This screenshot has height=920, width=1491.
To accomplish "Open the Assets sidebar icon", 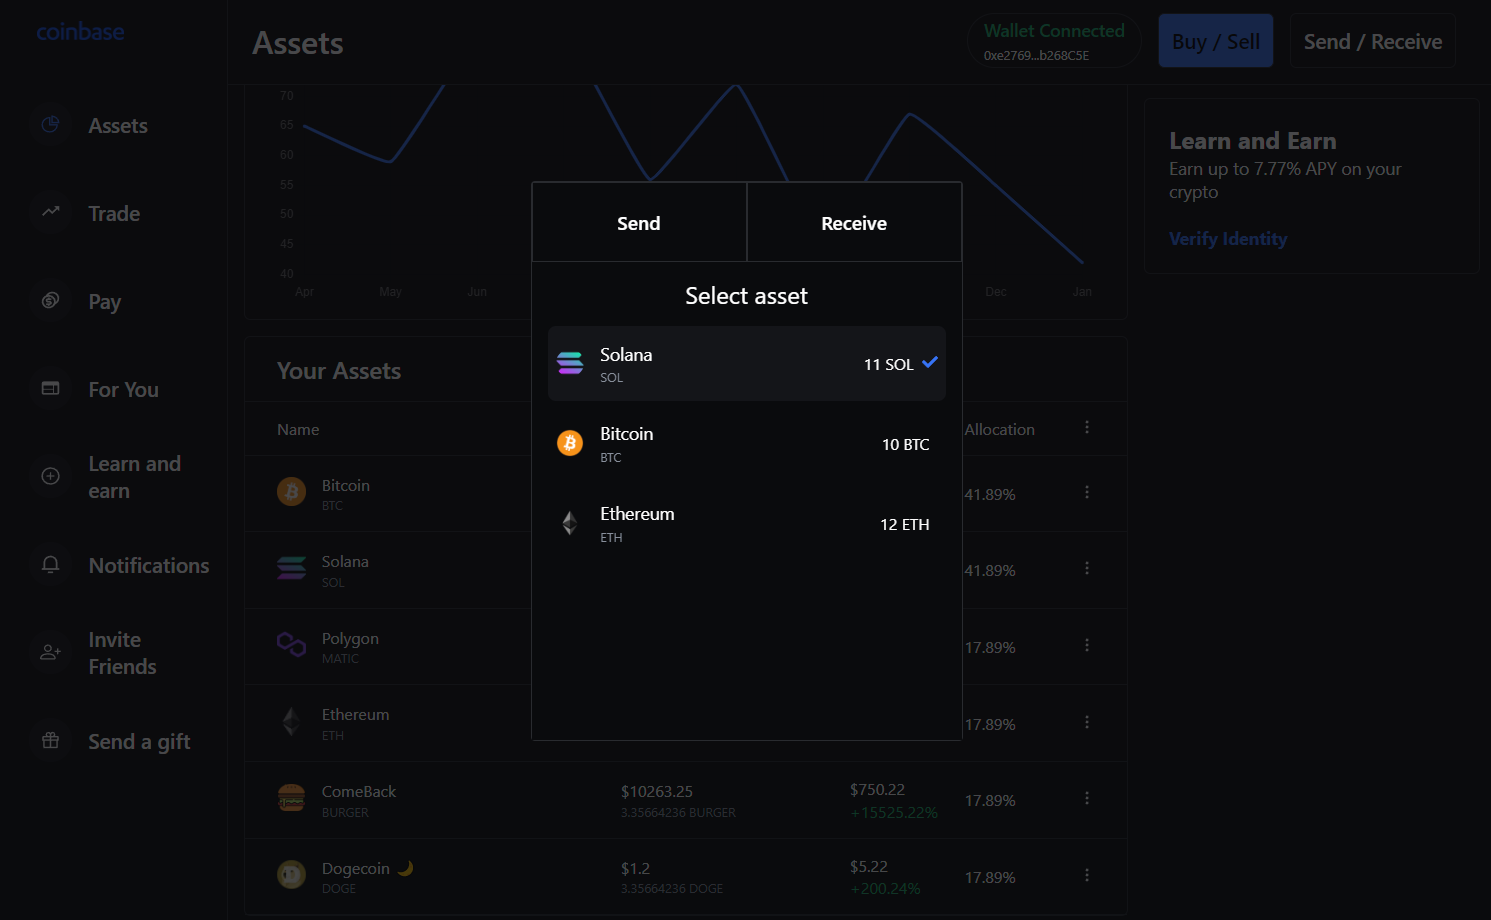I will point(50,125).
